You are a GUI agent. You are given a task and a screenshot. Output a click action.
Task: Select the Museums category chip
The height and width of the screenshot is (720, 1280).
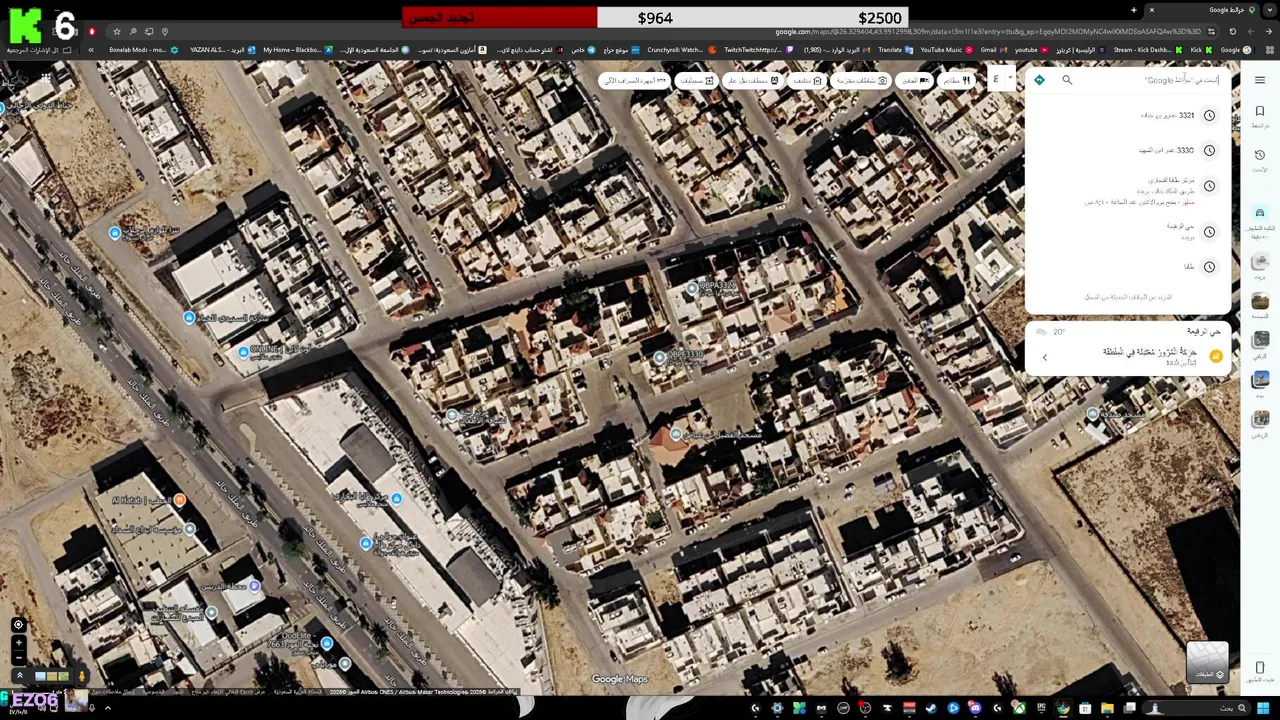pos(806,80)
